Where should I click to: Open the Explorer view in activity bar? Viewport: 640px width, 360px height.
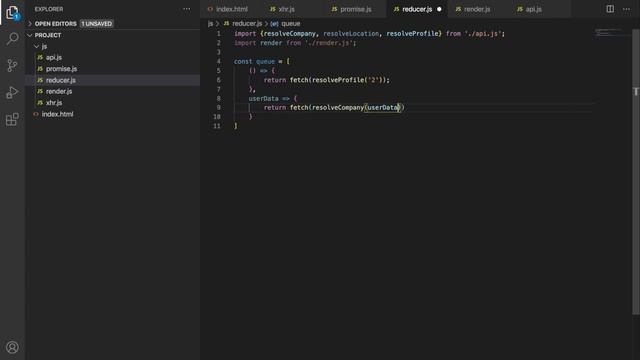pos(12,12)
